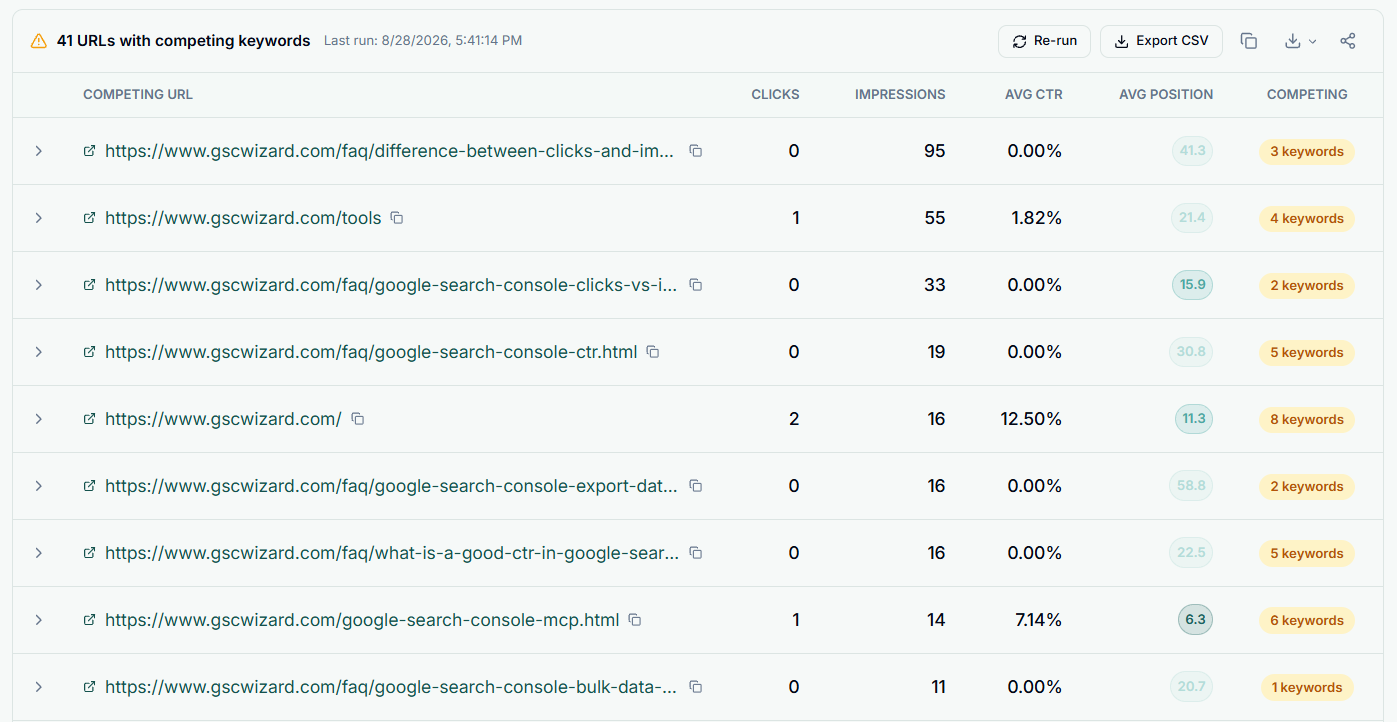1397x722 pixels.
Task: Open external link icon for console-mcp.html URL
Action: click(89, 620)
